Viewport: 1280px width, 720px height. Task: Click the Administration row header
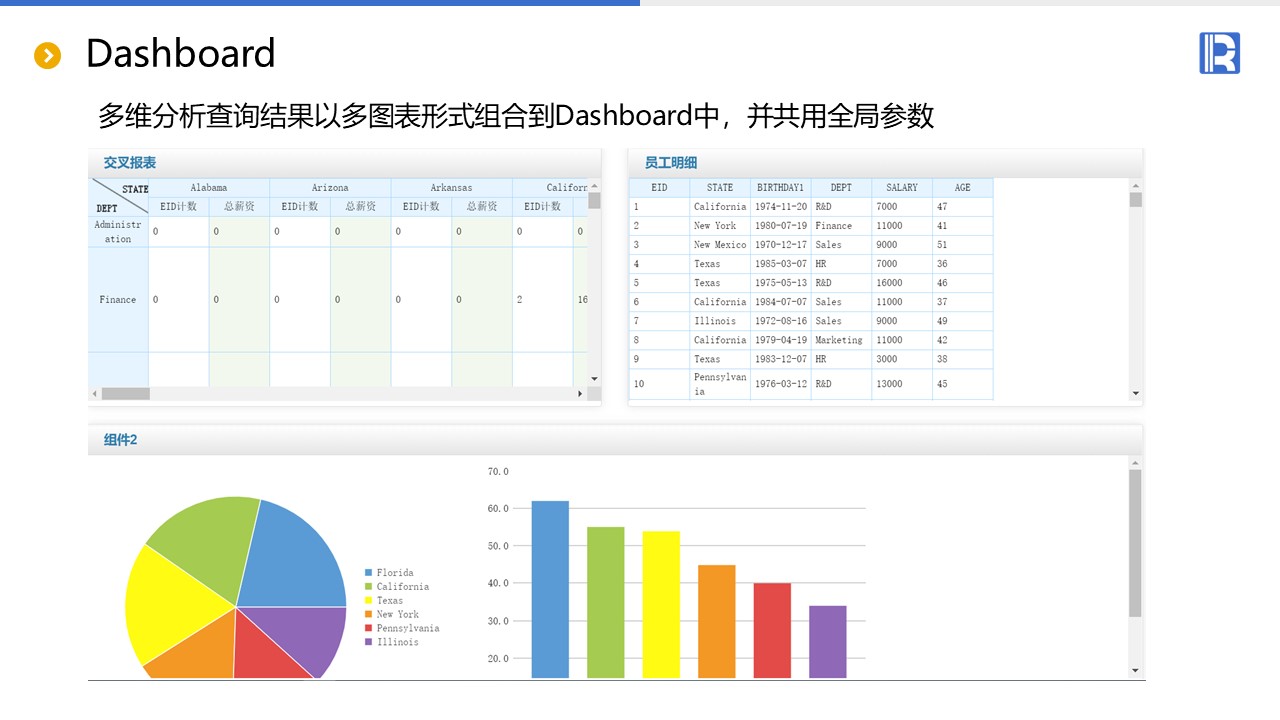(118, 232)
